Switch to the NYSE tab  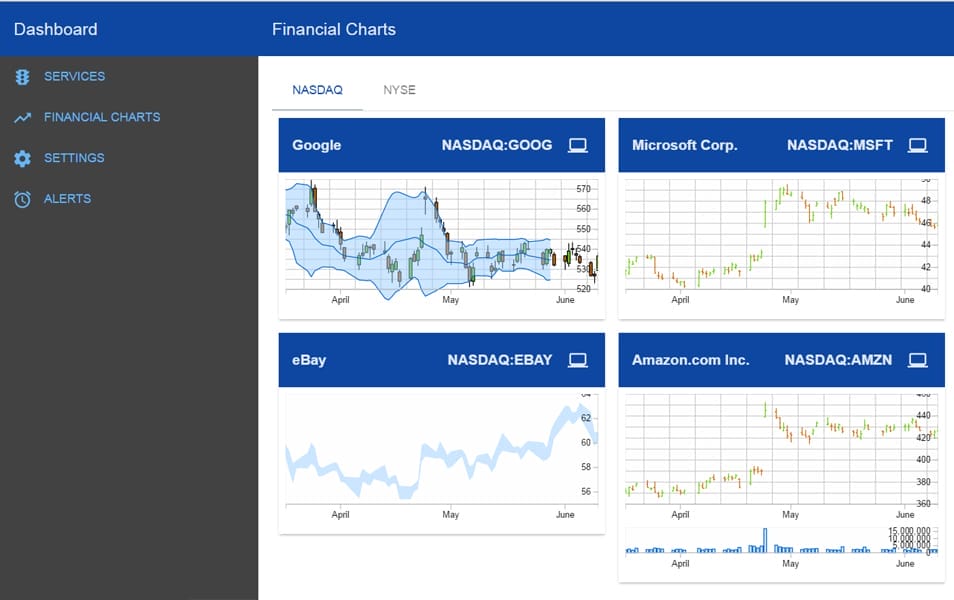(399, 89)
